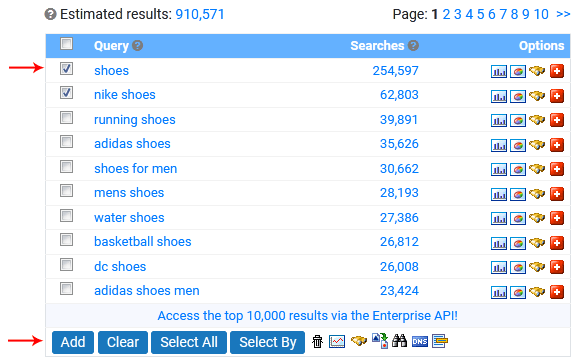Open the 'water shoes' query link
This screenshot has height=360, width=580.
[x=129, y=218]
